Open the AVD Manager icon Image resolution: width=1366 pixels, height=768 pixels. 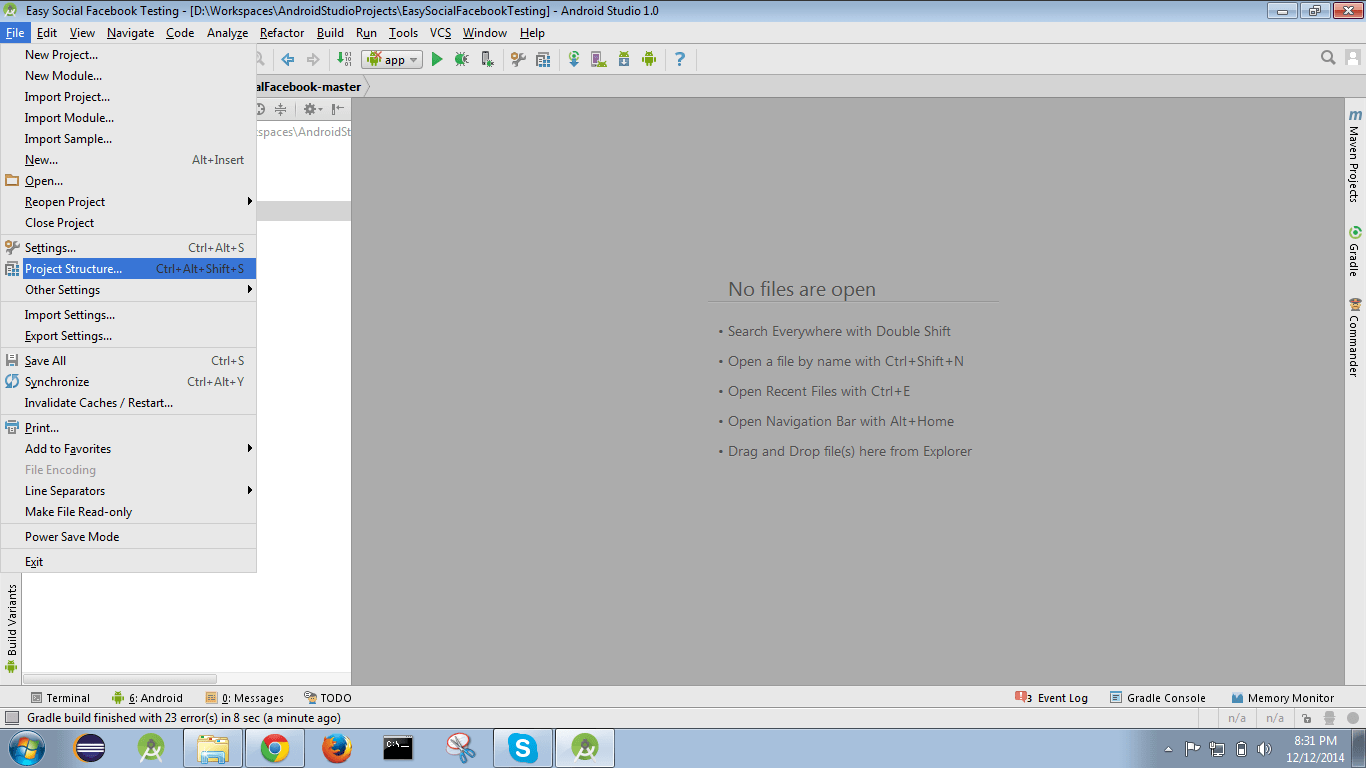click(598, 59)
